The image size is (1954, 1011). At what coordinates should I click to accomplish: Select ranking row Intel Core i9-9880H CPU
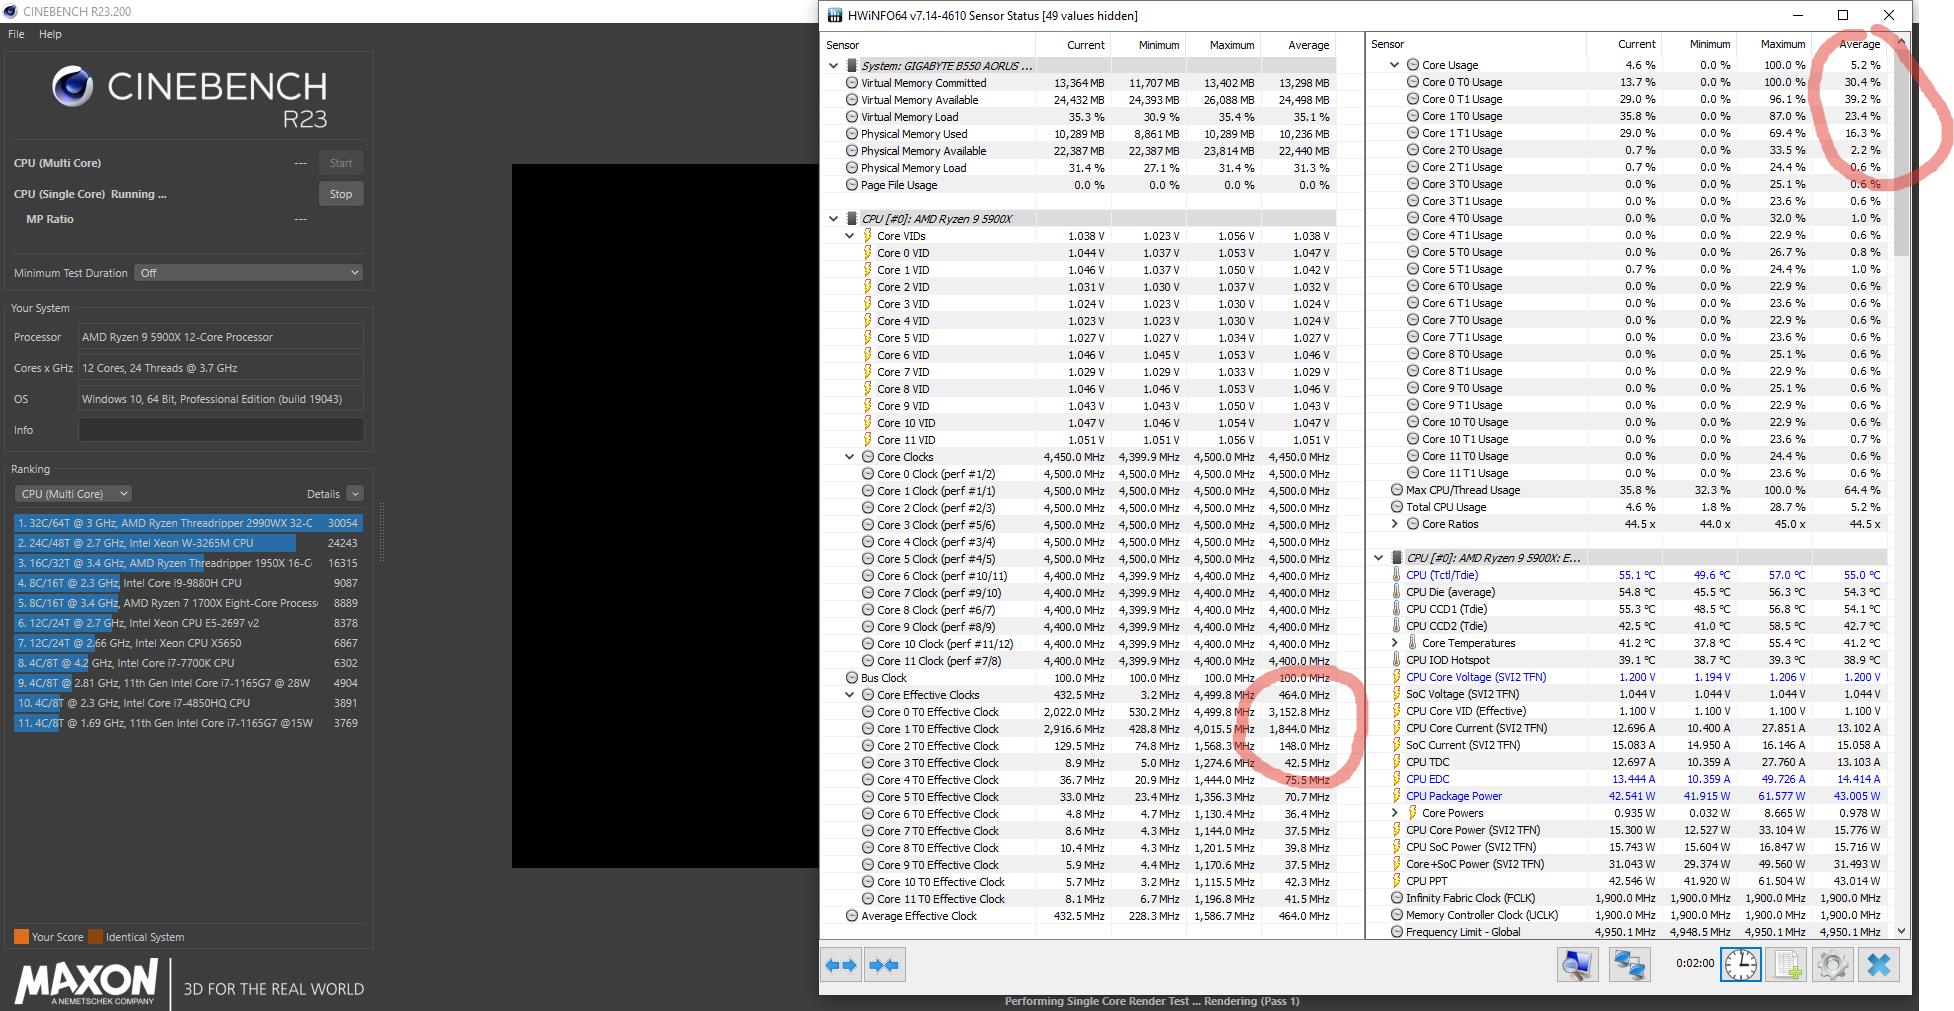click(x=188, y=583)
